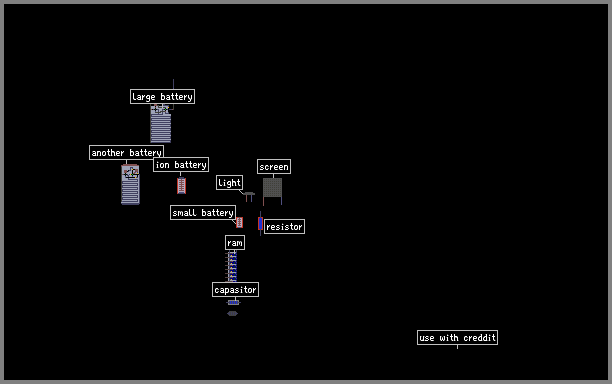Select the gray hexagon shape below the capacitor
The height and width of the screenshot is (384, 612).
pos(233,313)
